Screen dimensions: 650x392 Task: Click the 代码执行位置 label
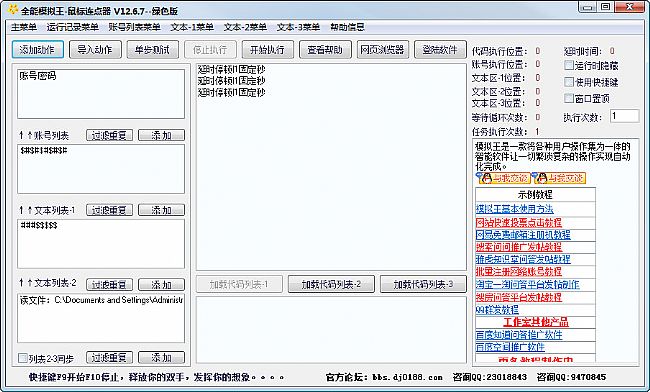coord(500,51)
